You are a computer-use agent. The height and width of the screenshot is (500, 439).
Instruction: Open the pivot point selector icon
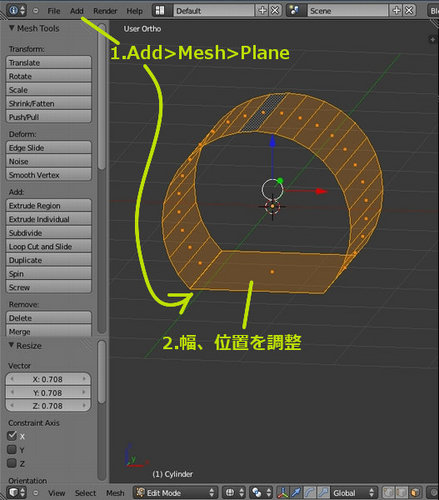(x=261, y=492)
